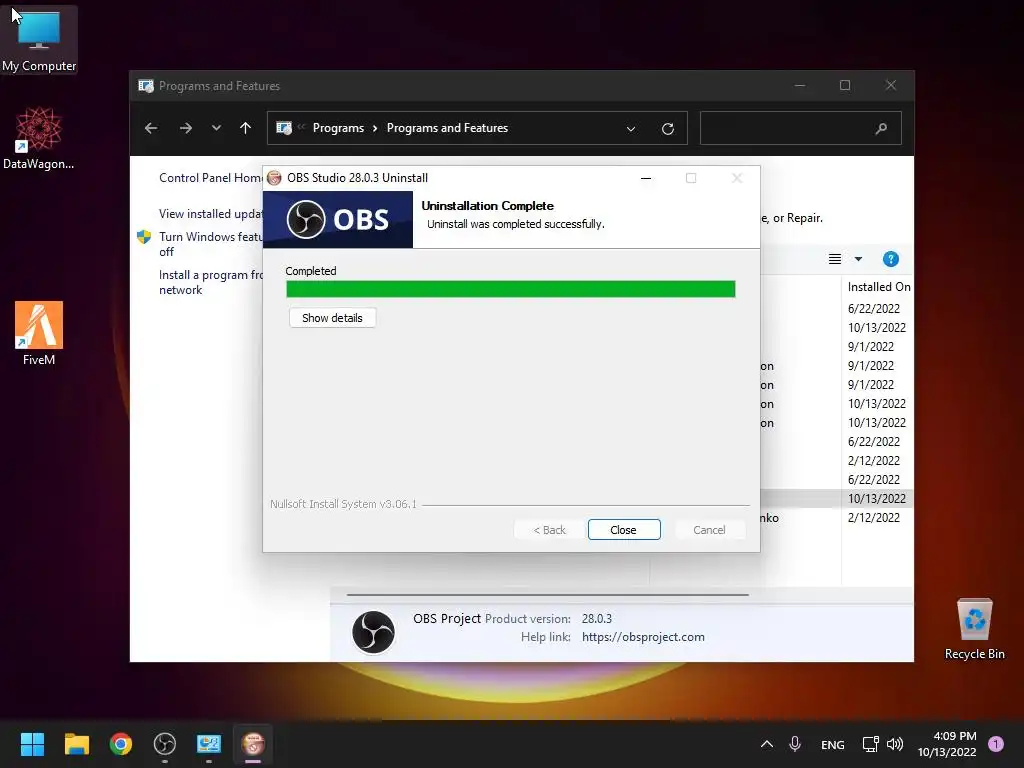Switch to OBS Studio taskbar icon
The height and width of the screenshot is (768, 1024).
[x=165, y=744]
